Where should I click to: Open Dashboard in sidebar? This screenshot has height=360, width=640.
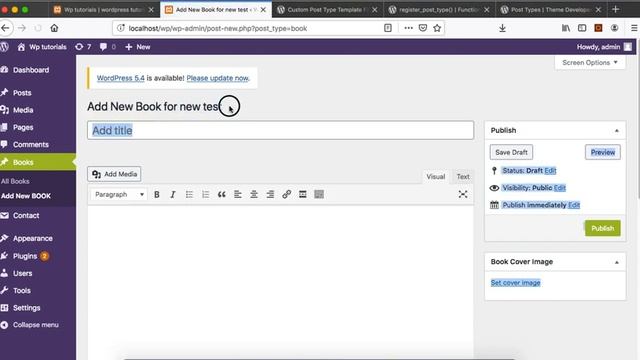pos(31,70)
